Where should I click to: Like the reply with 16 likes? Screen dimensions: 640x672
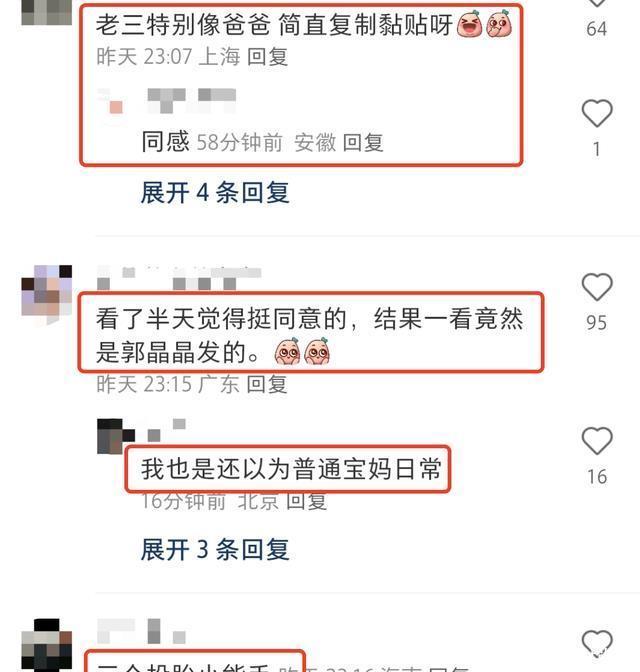click(597, 441)
